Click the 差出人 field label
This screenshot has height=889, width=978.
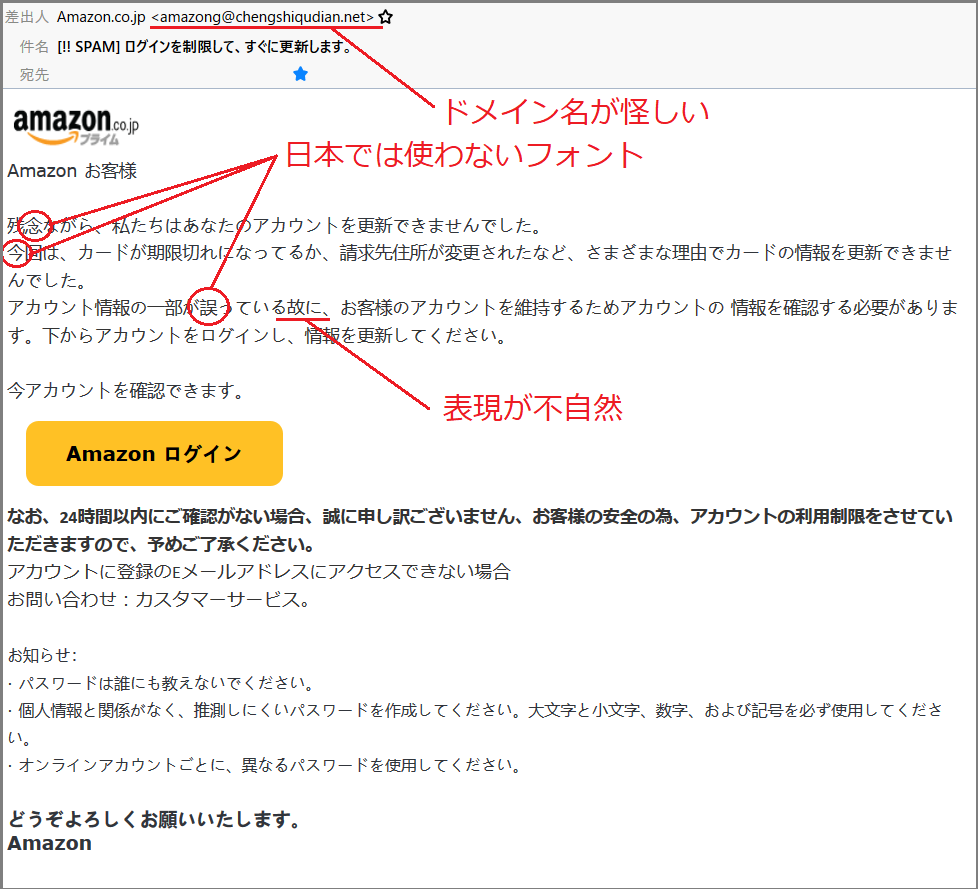[27, 17]
